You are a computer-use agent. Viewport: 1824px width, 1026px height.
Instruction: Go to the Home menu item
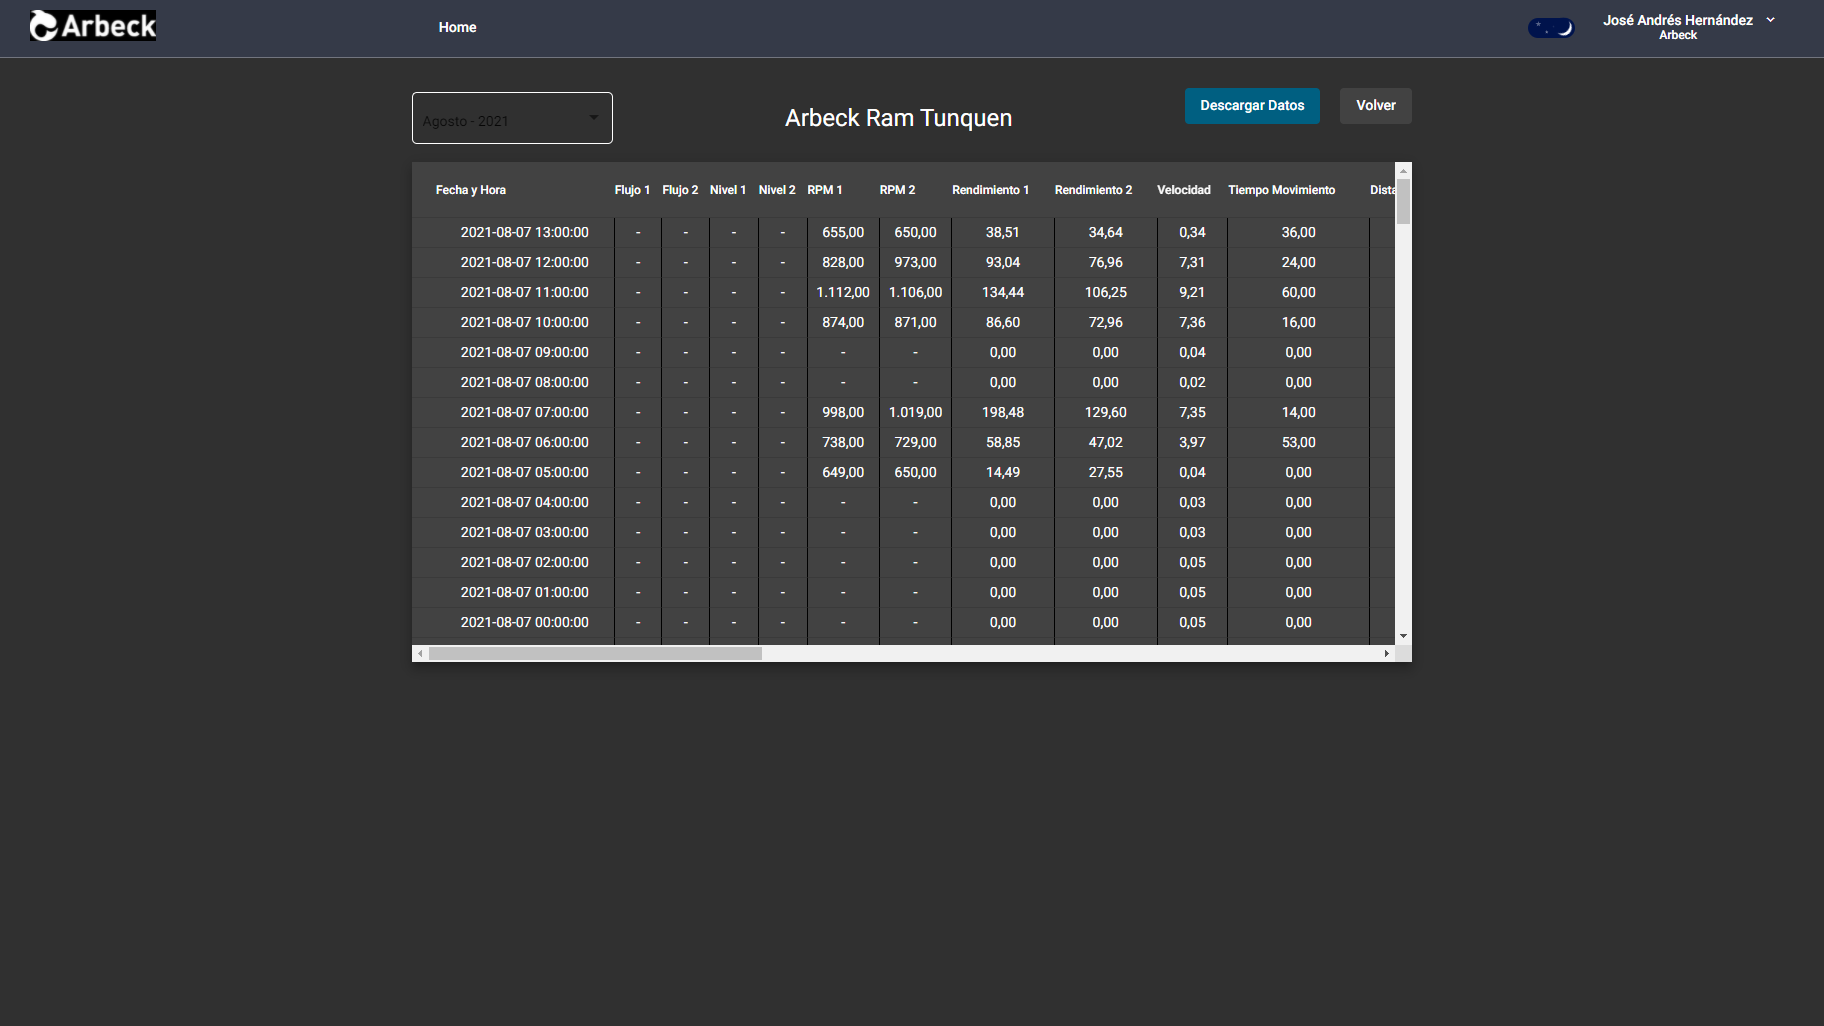click(x=457, y=28)
